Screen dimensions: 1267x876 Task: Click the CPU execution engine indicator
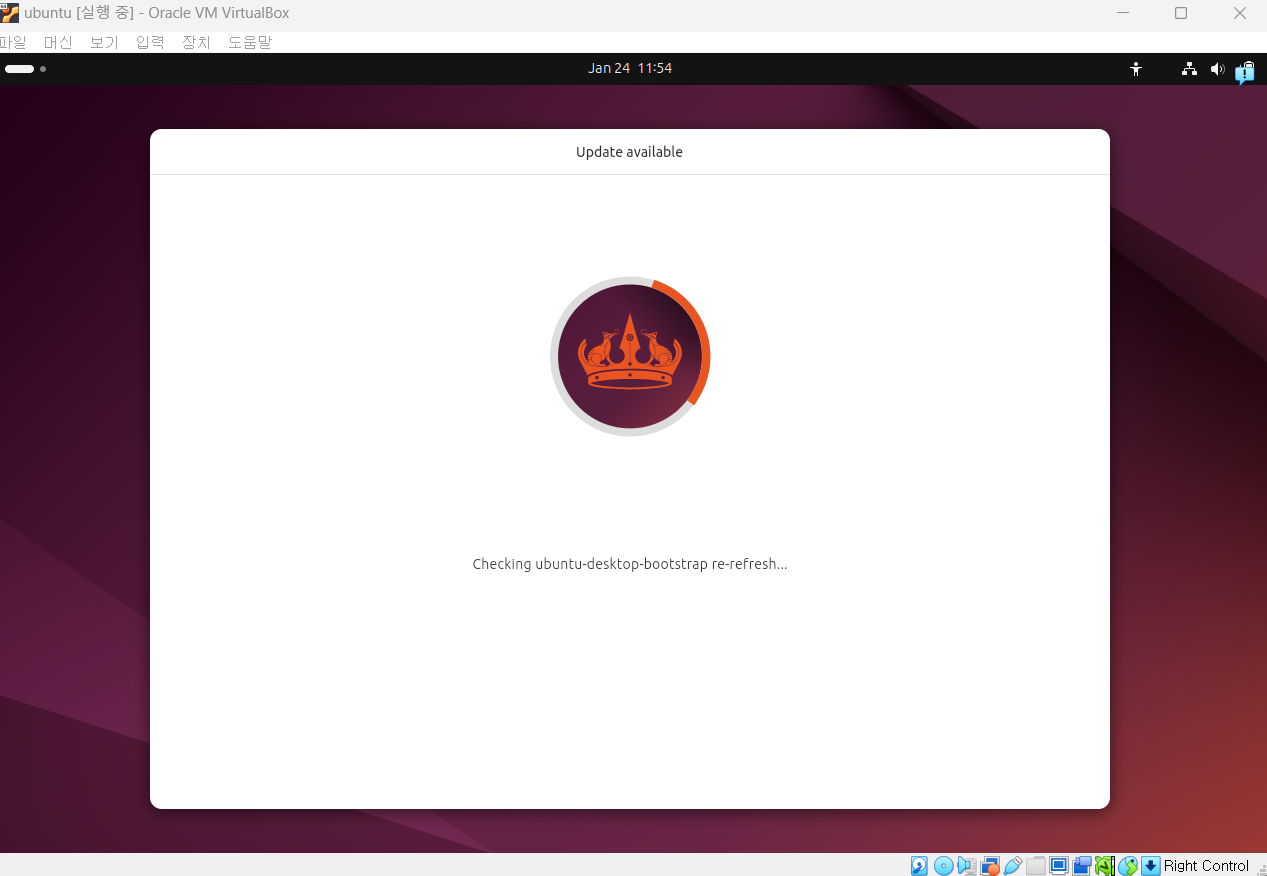[1105, 866]
